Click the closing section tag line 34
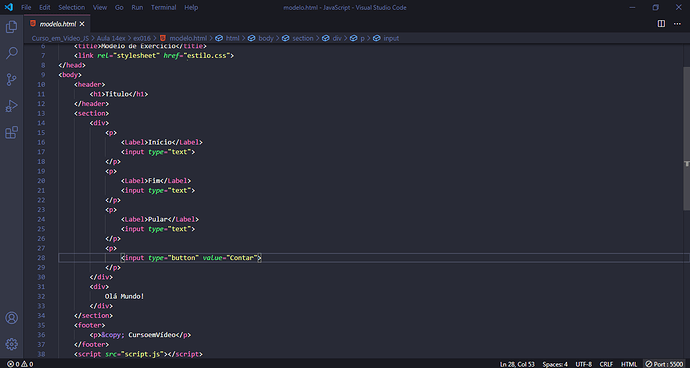 coord(93,316)
